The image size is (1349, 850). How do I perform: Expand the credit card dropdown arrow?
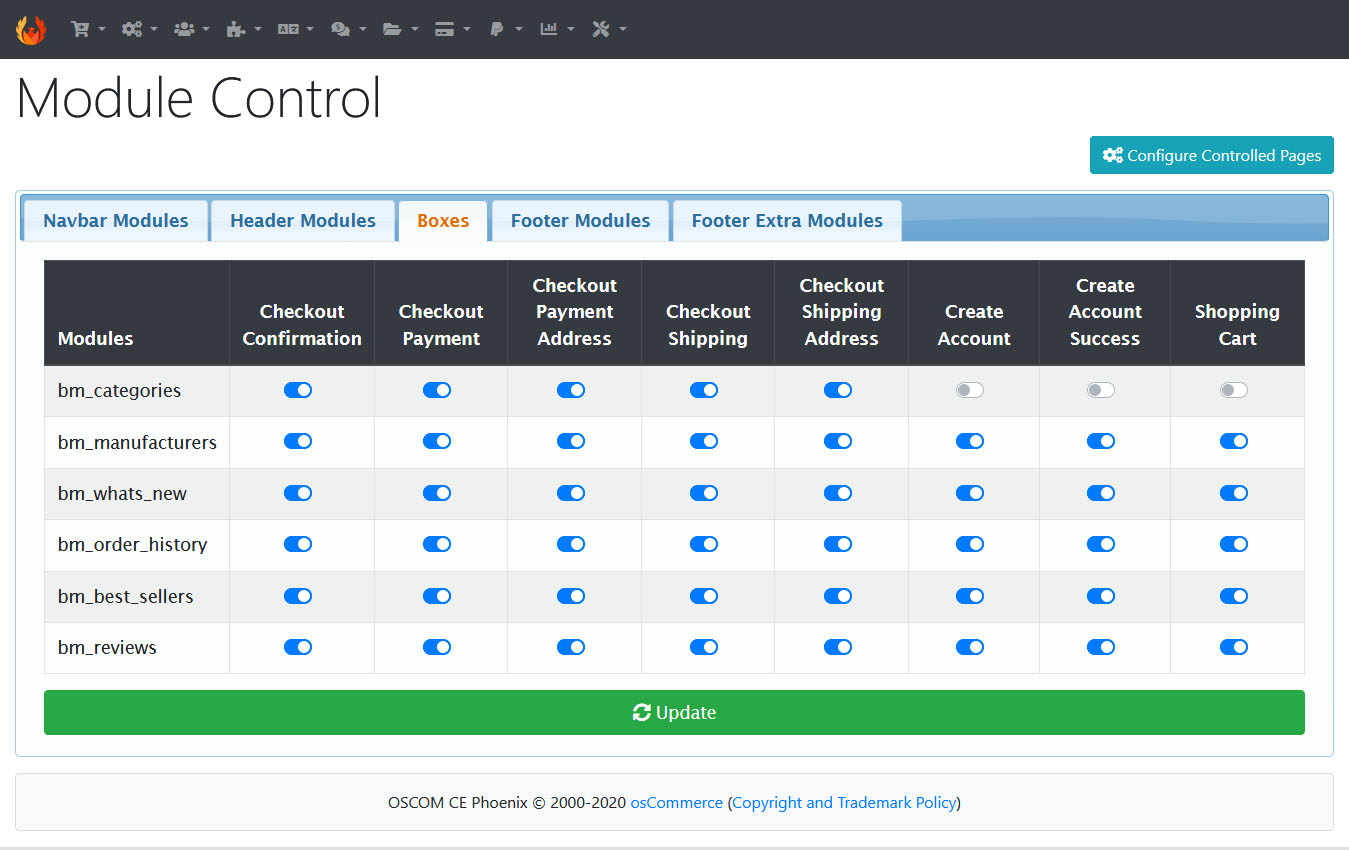[467, 29]
